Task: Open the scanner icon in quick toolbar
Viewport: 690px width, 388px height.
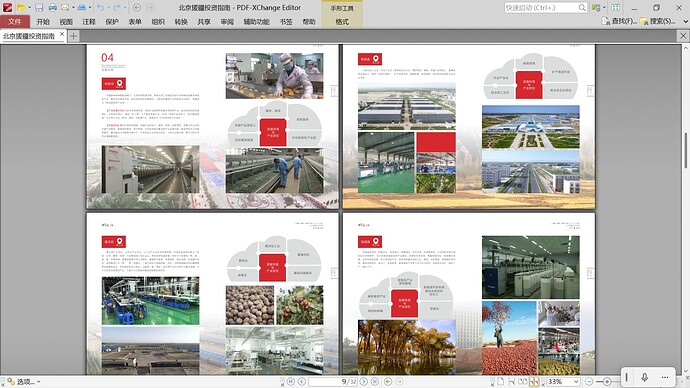Action: pyautogui.click(x=82, y=7)
